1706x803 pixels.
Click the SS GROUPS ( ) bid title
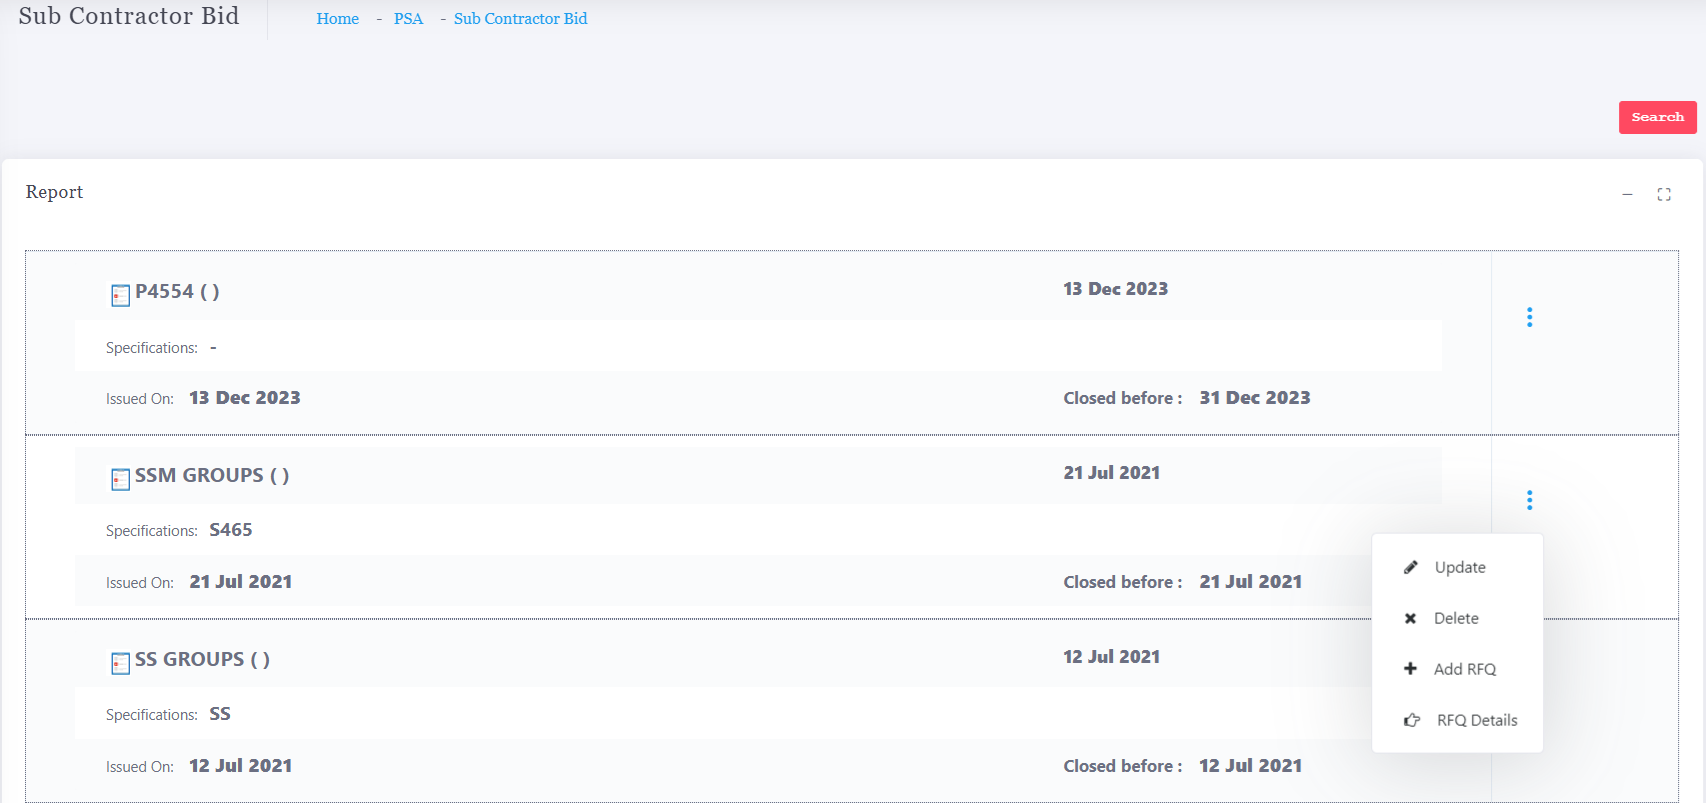202,659
